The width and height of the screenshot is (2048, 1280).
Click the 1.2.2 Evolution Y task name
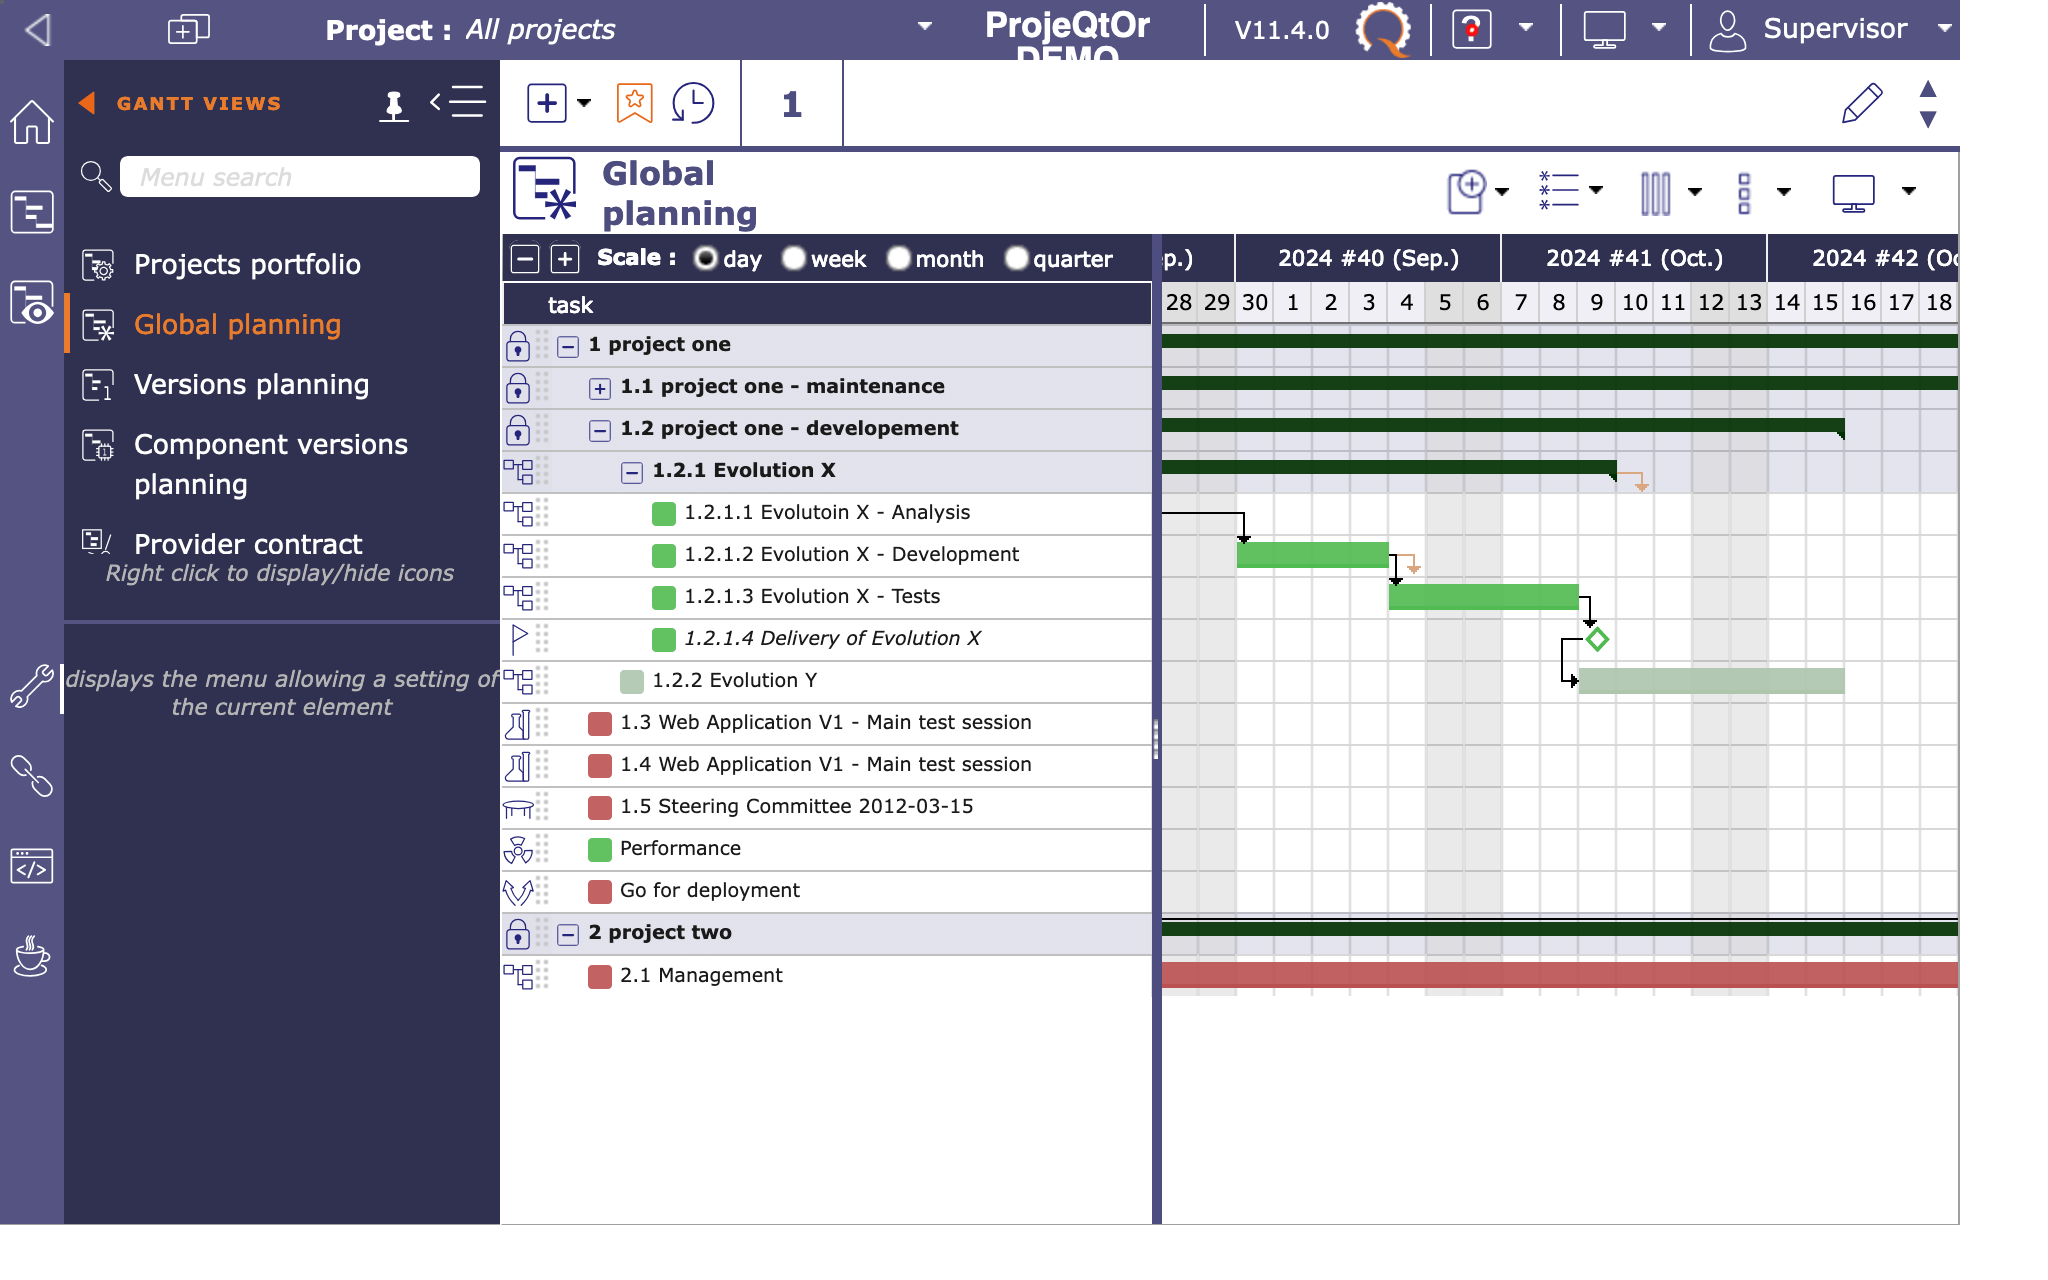[x=734, y=681]
